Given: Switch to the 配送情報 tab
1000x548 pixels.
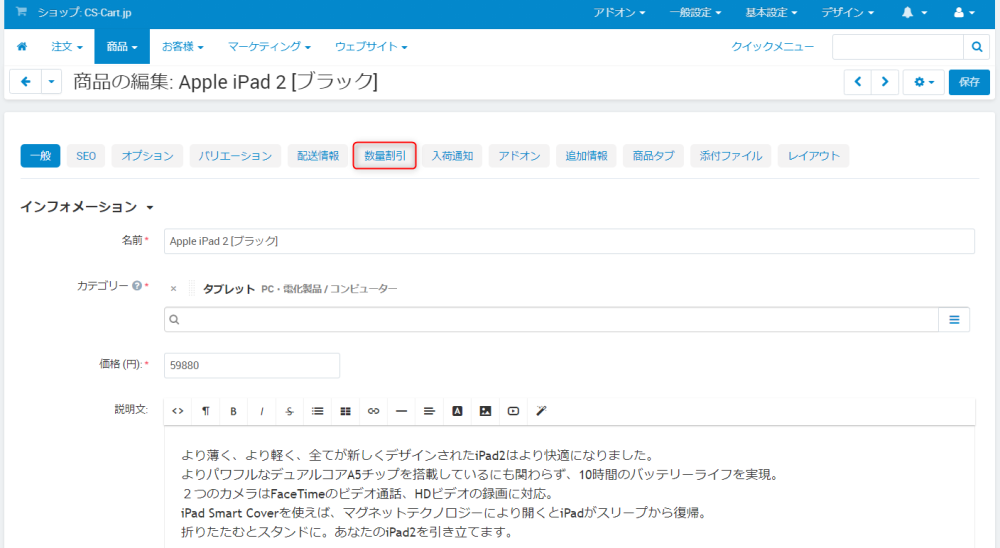Looking at the screenshot, I should (318, 156).
